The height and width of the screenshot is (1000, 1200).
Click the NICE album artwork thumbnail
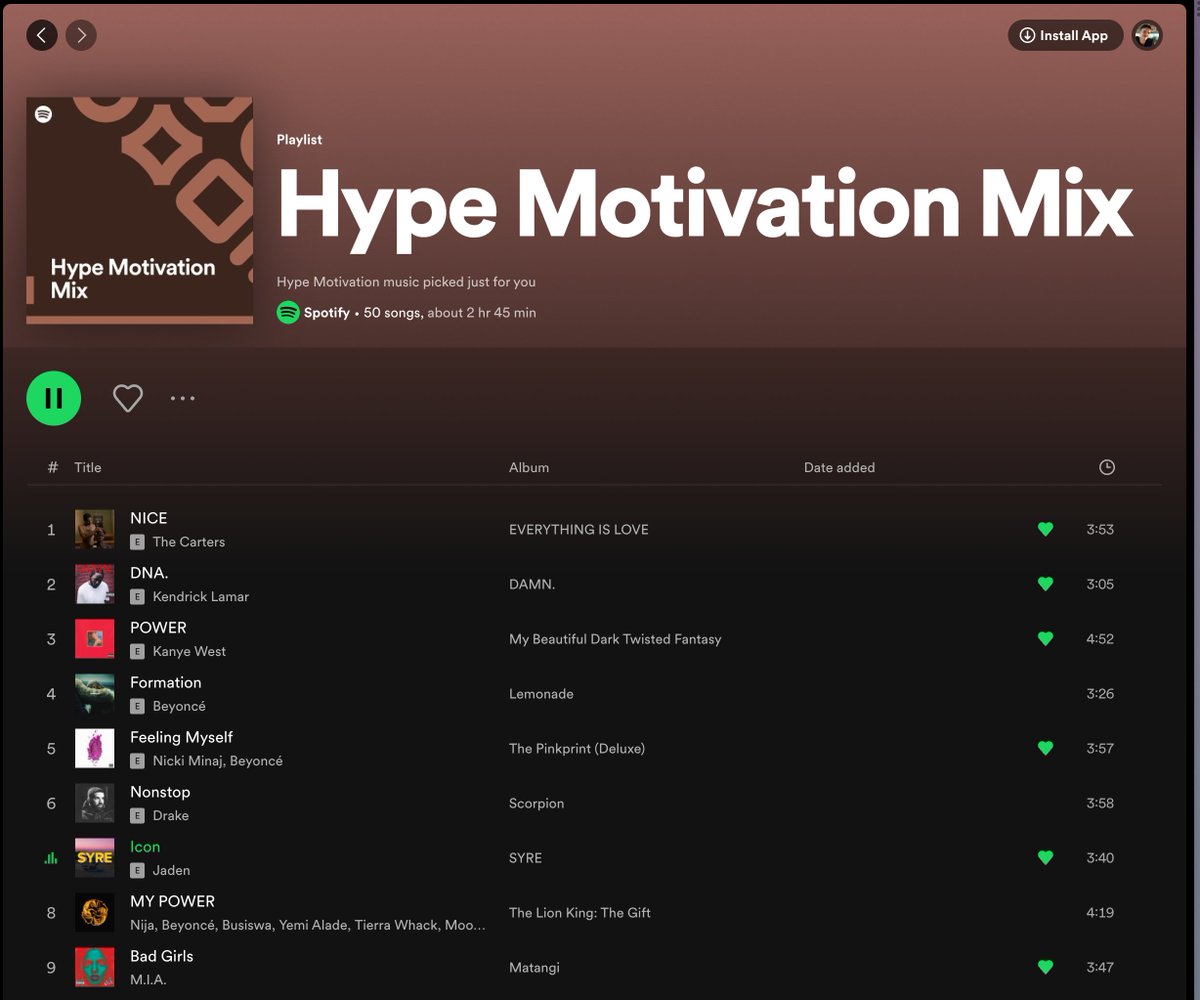point(94,529)
